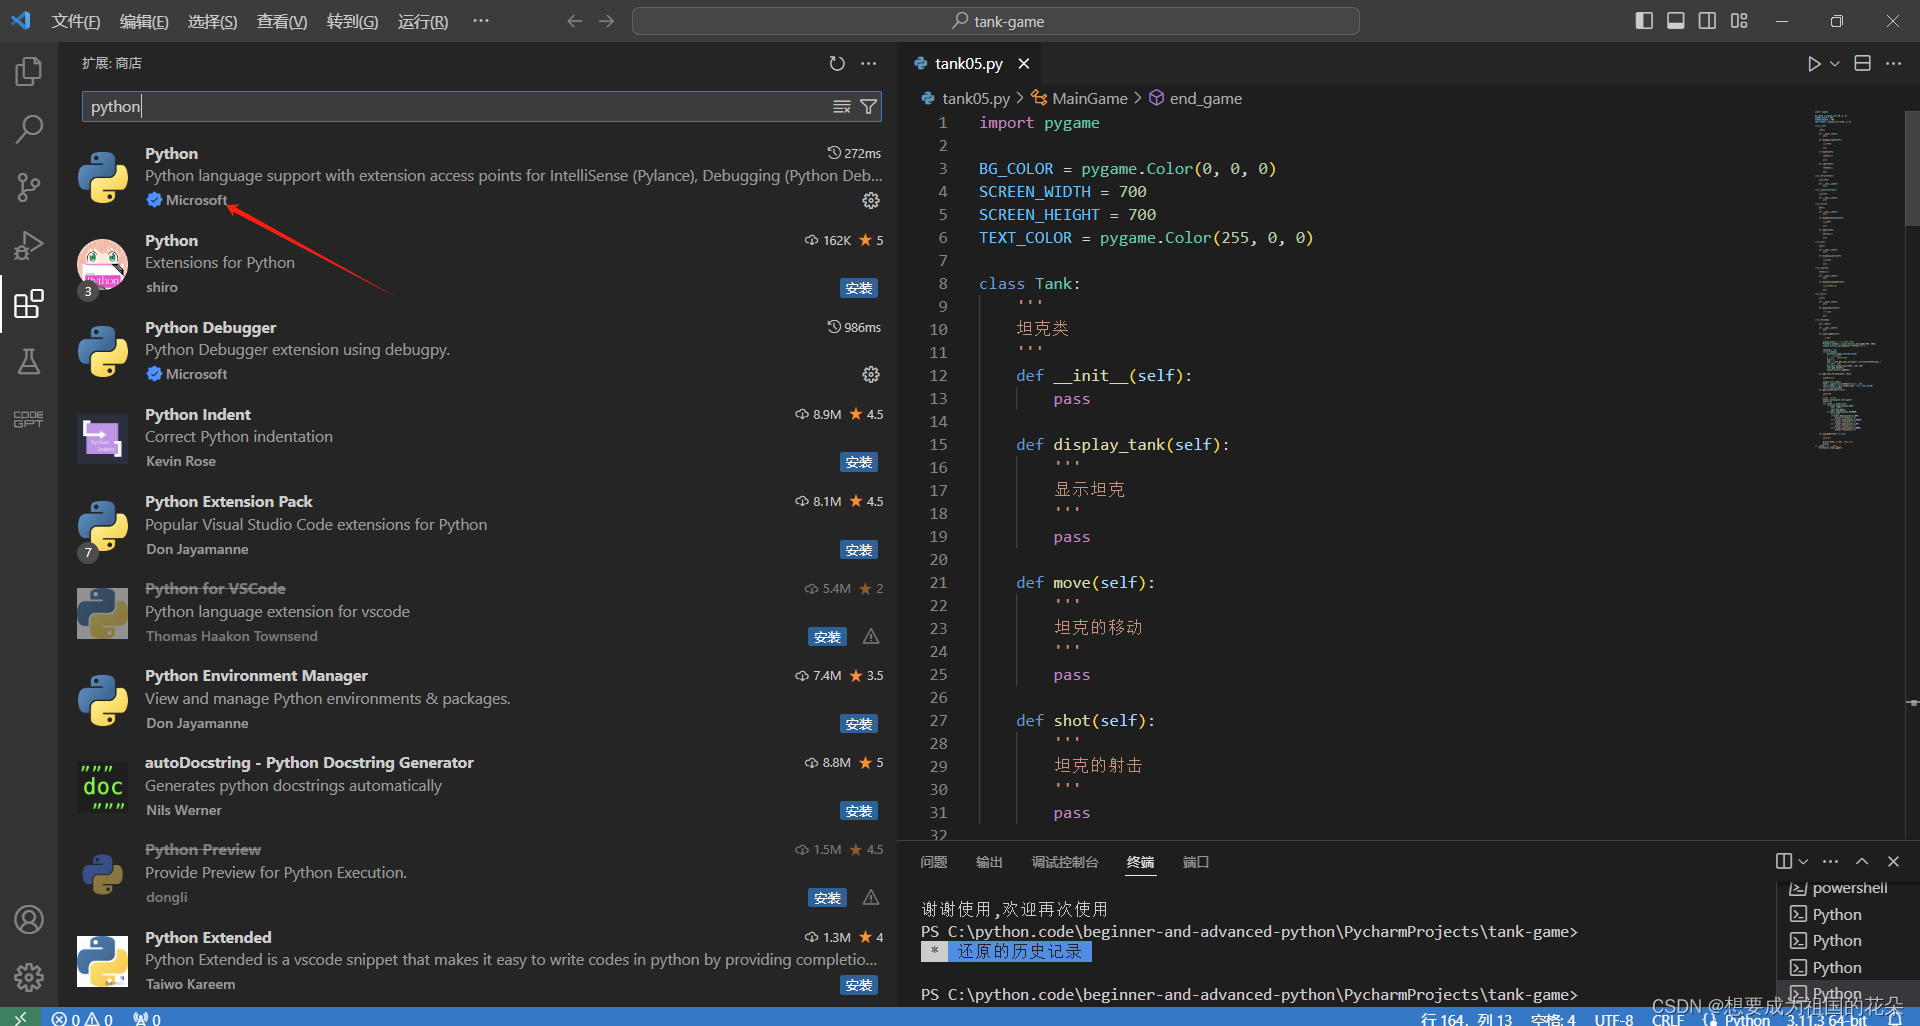Open the extension filter options
This screenshot has height=1026, width=1920.
click(869, 106)
